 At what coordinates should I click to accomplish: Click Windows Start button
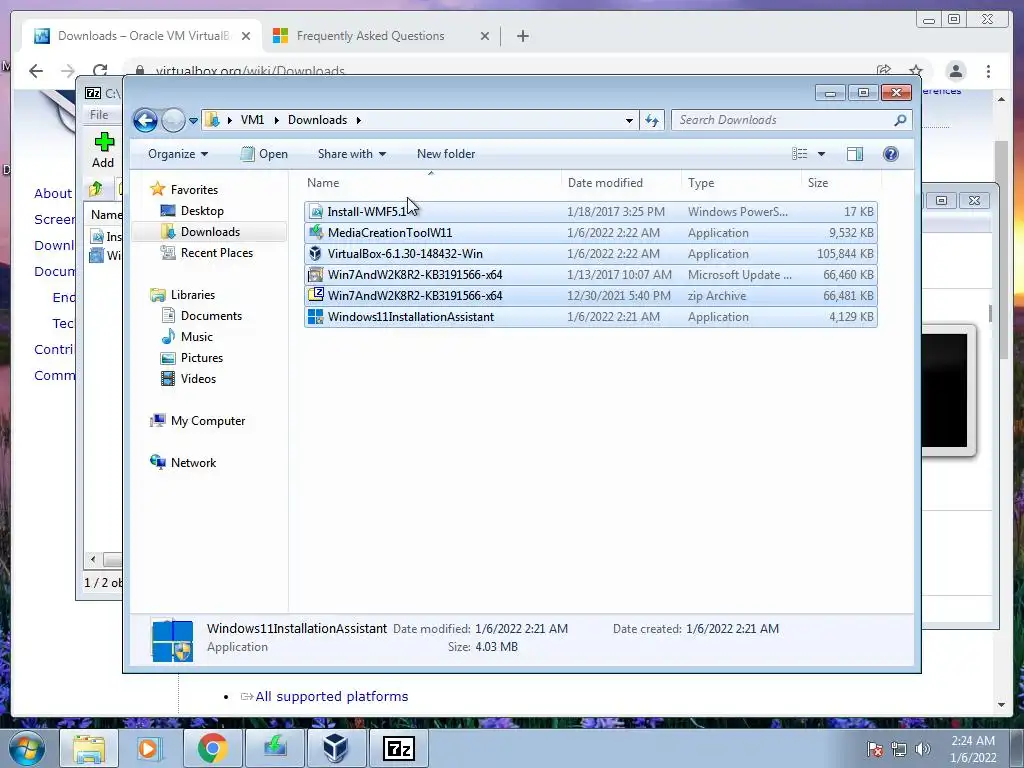pos(25,748)
